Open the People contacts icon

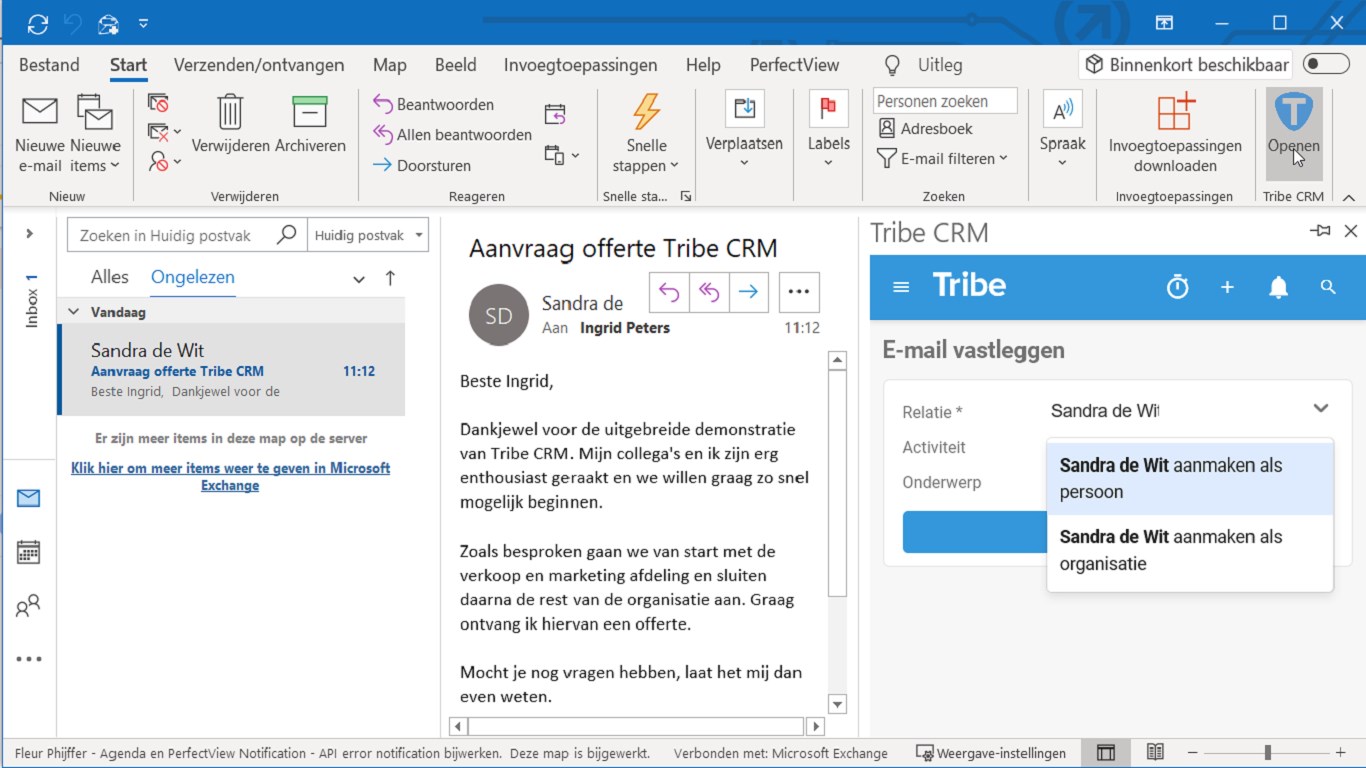click(29, 605)
